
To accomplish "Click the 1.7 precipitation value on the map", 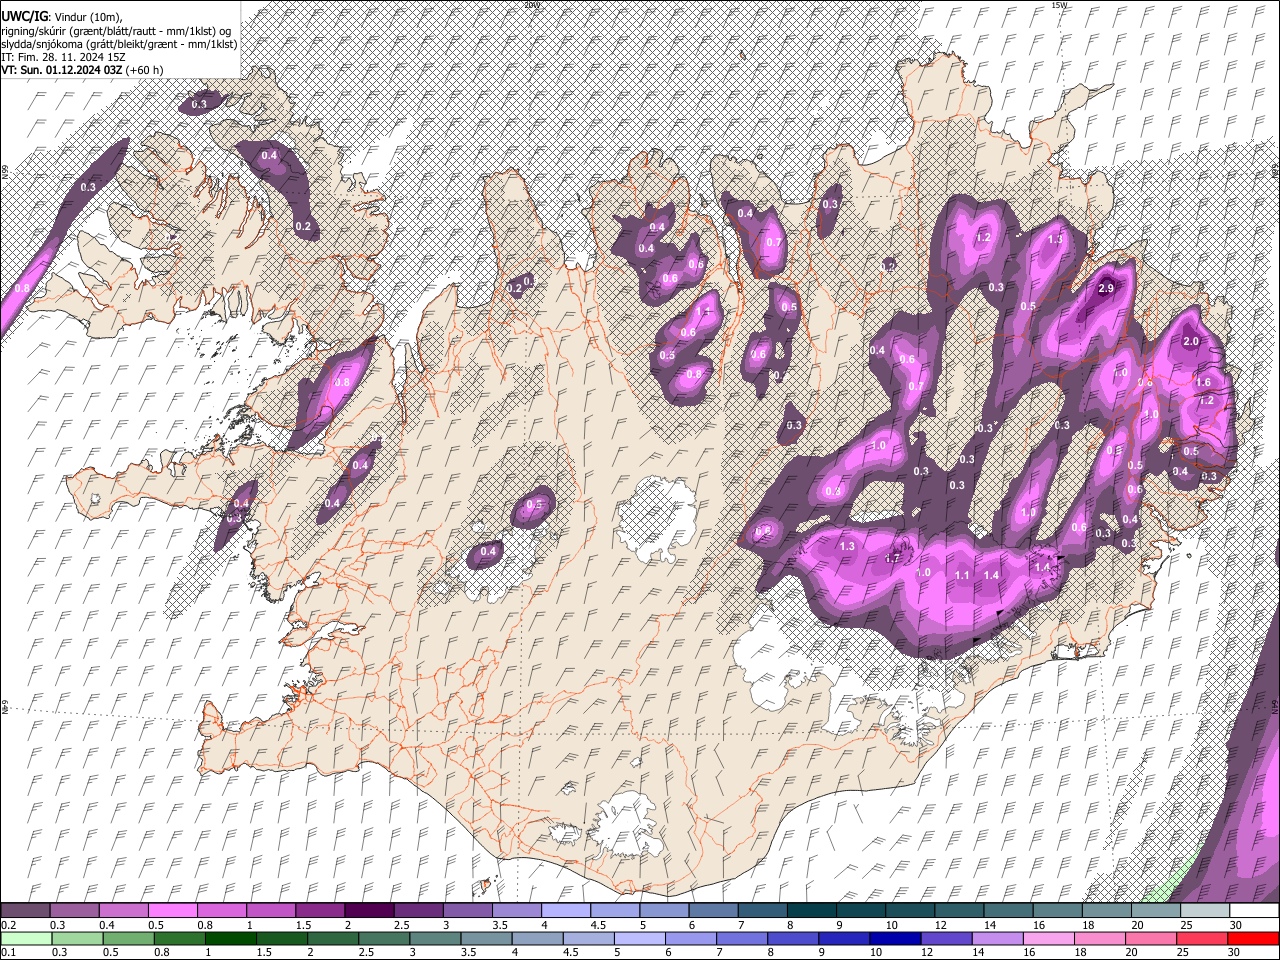I will [894, 559].
